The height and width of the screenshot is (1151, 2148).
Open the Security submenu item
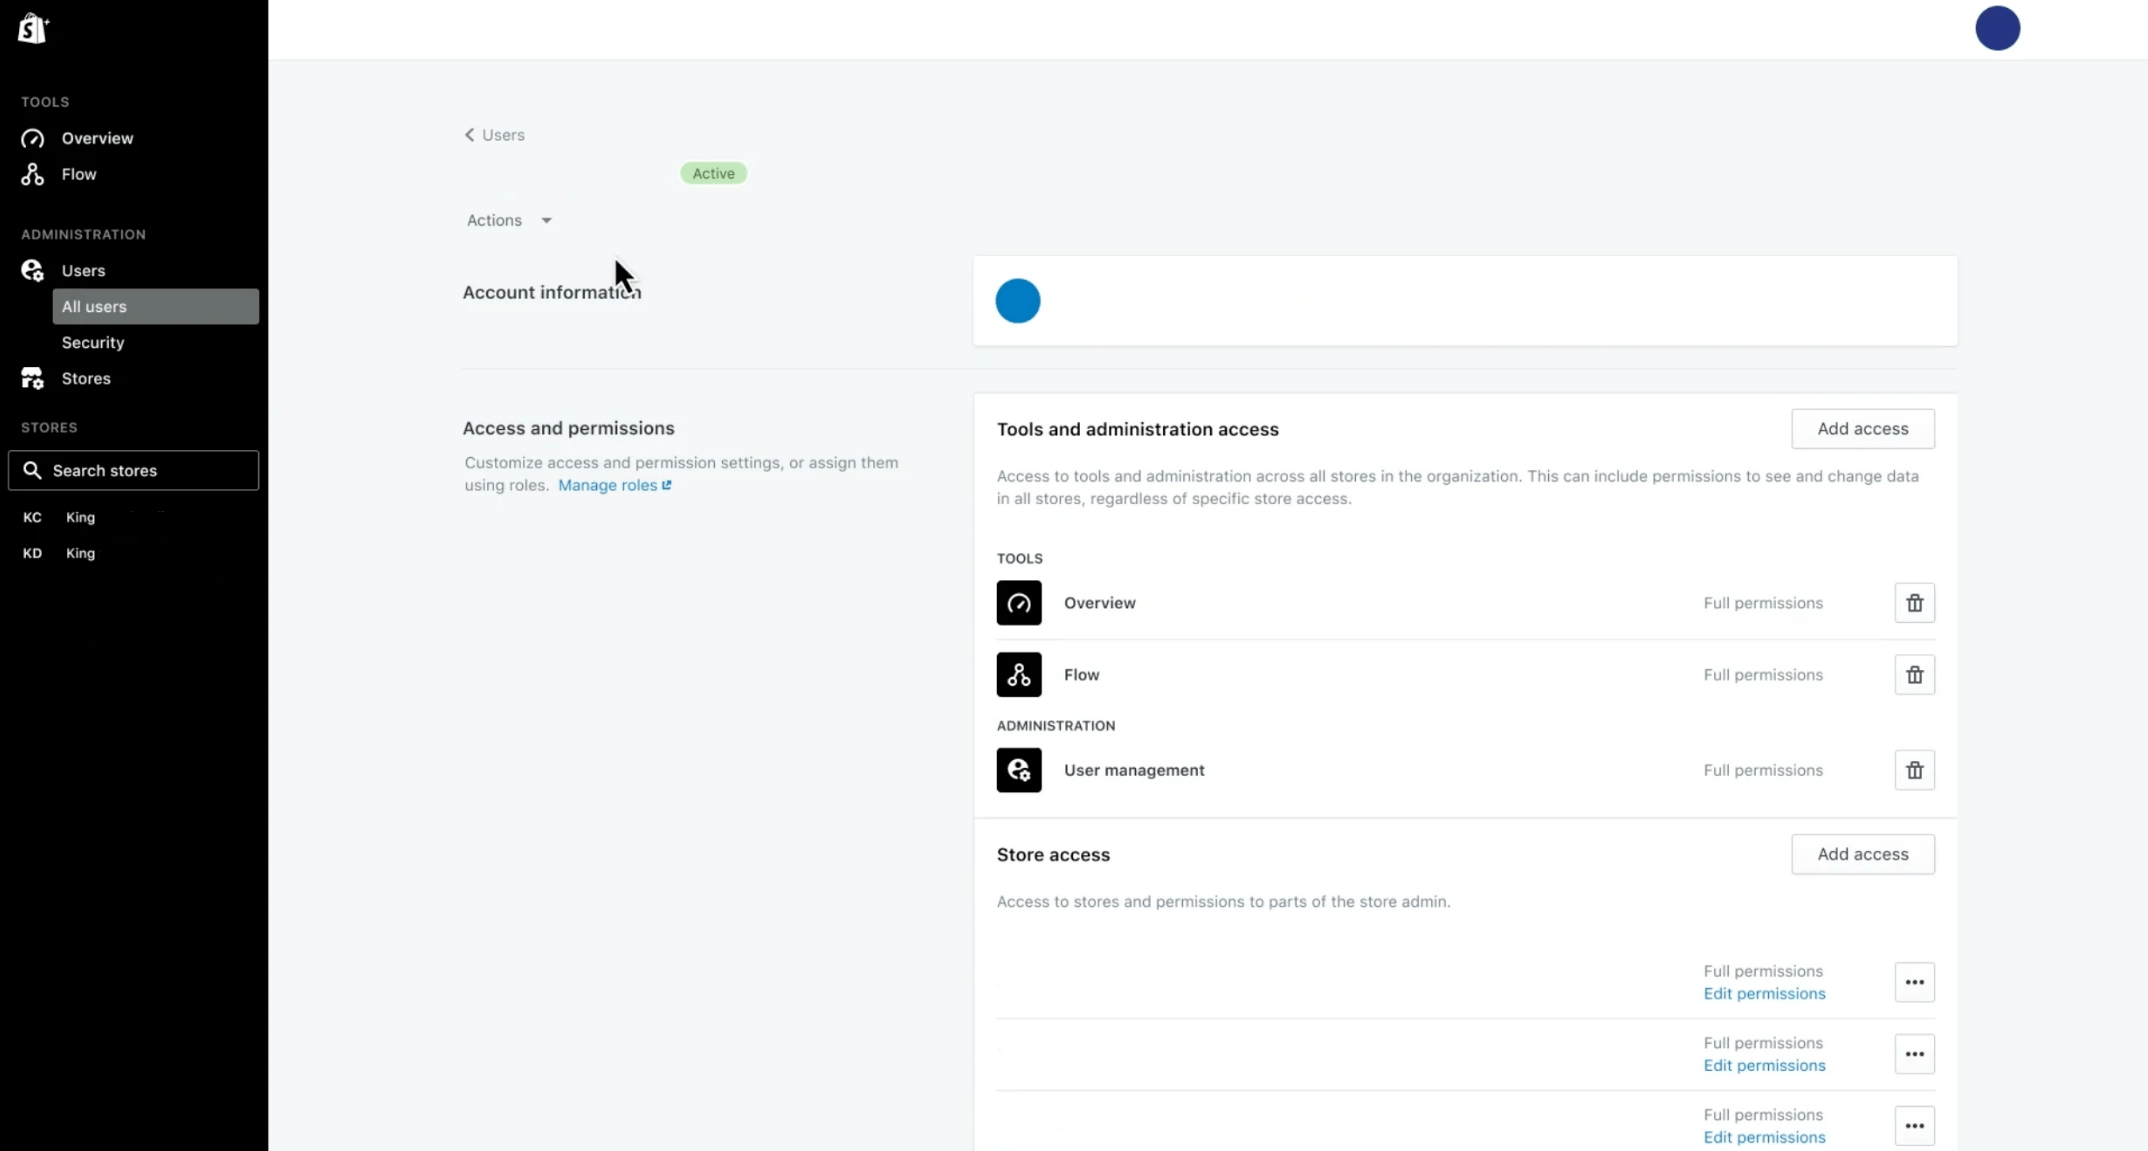pos(93,343)
